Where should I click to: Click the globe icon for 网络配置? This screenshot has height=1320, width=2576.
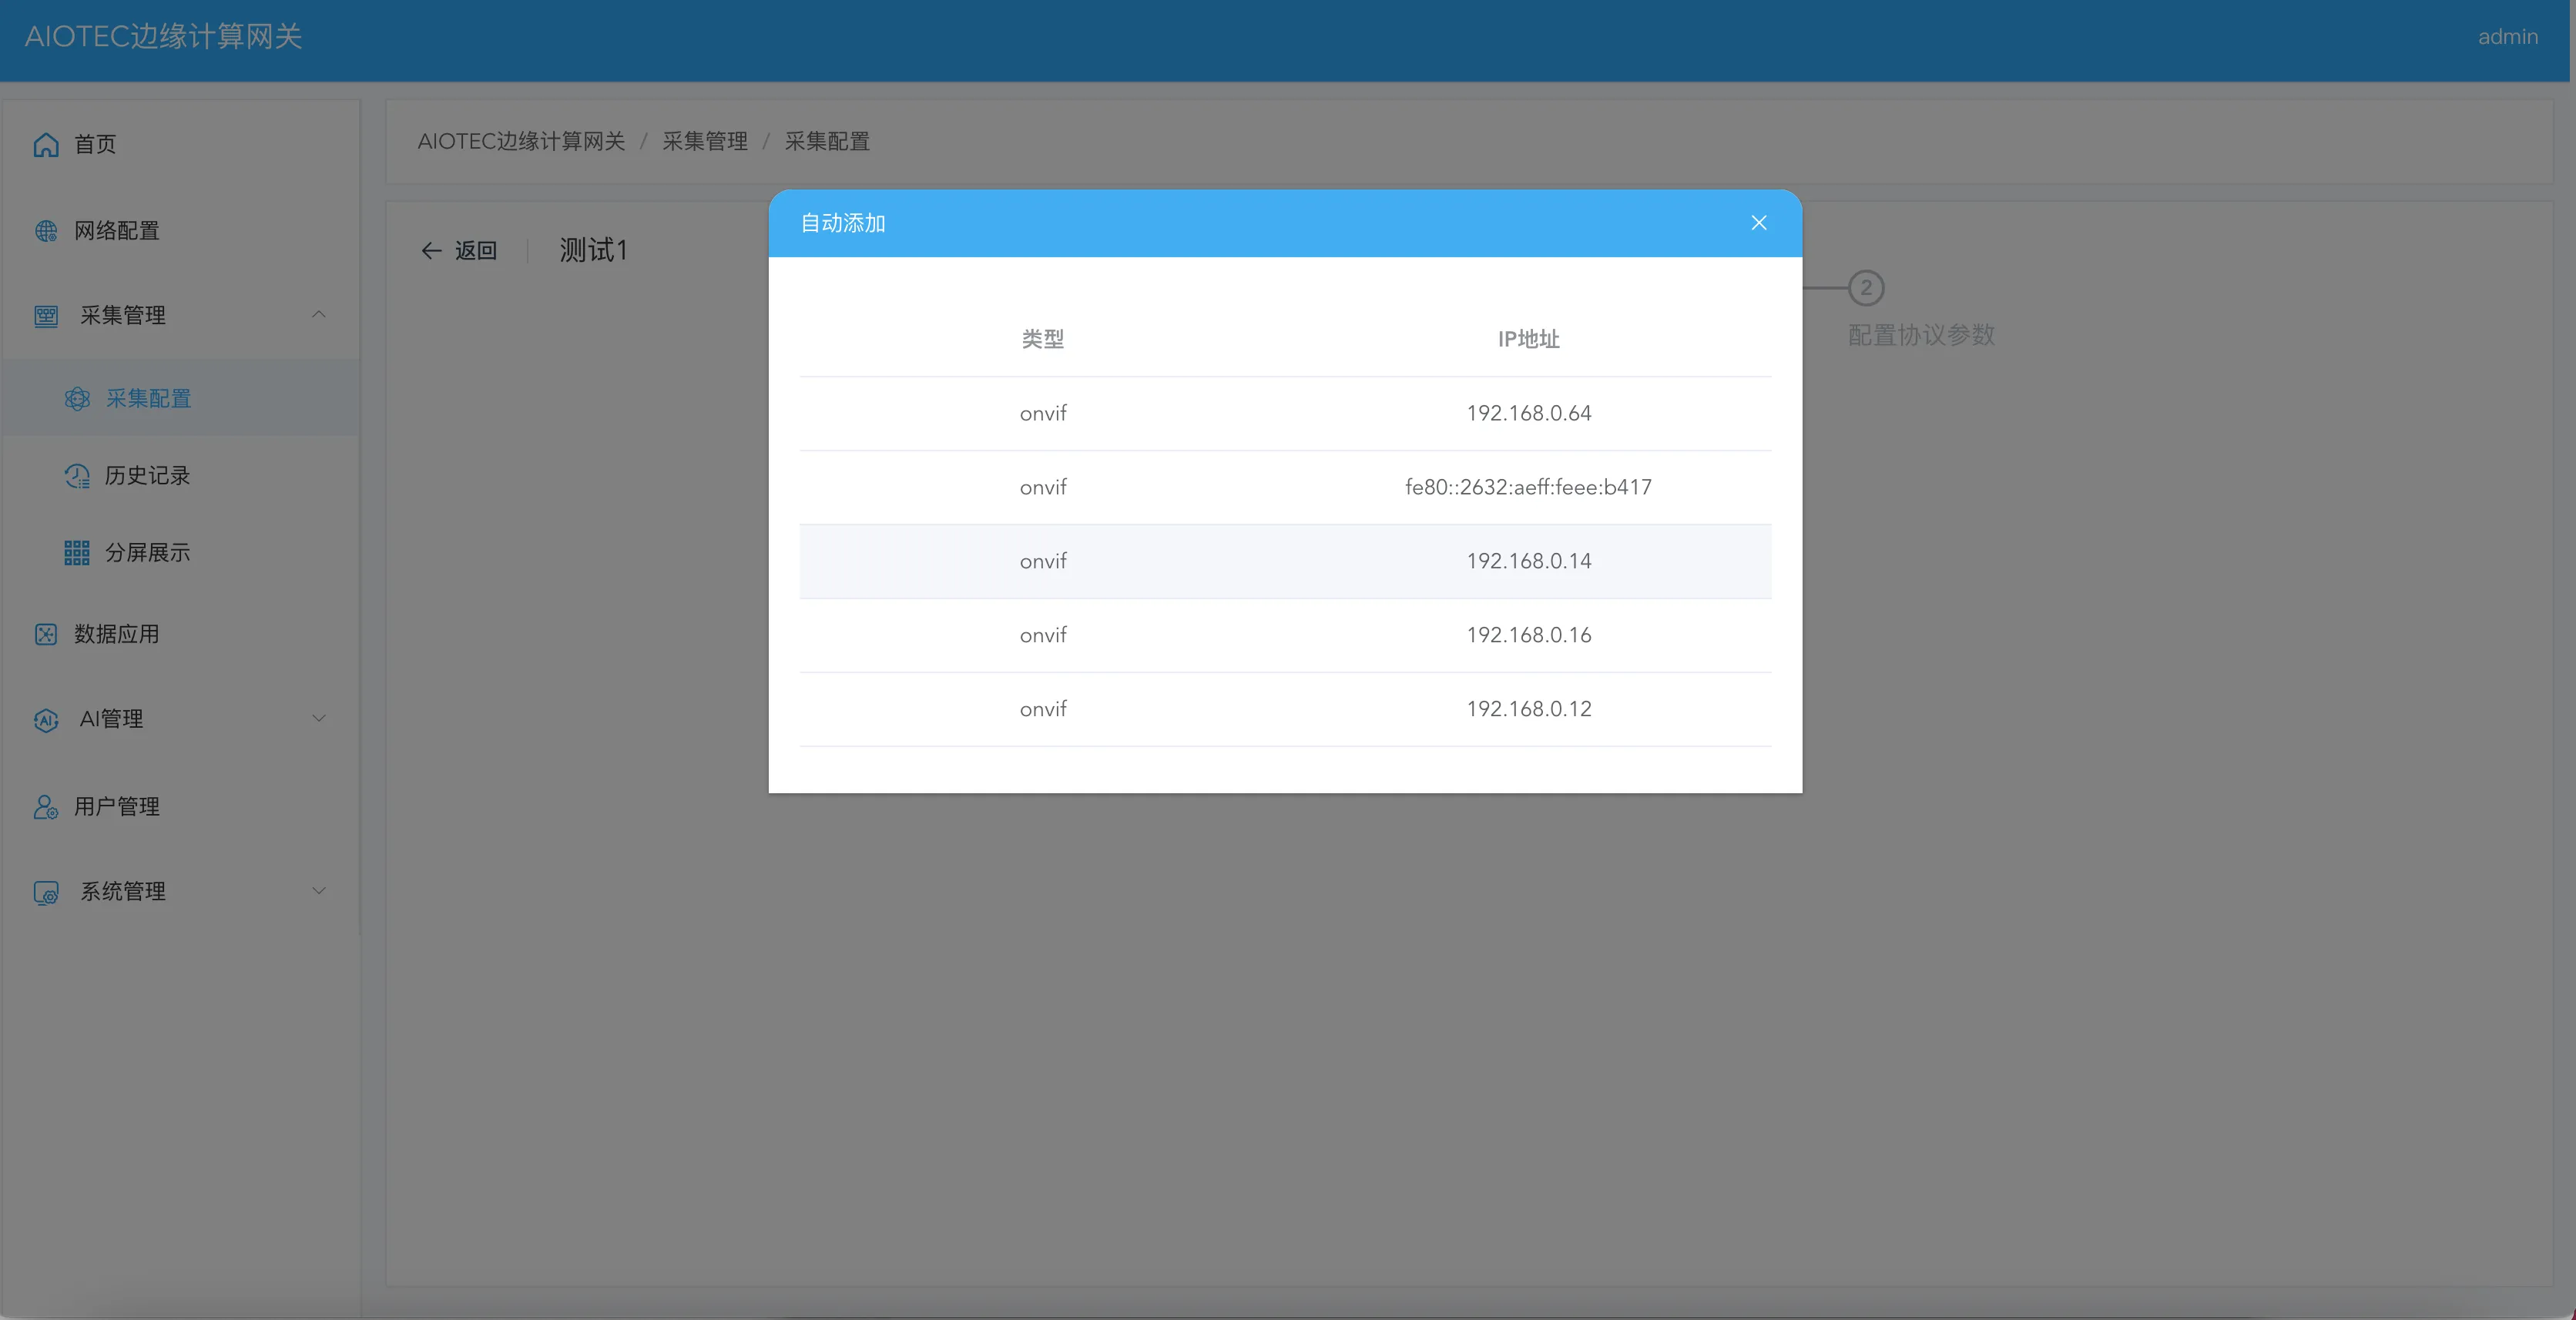pos(46,231)
